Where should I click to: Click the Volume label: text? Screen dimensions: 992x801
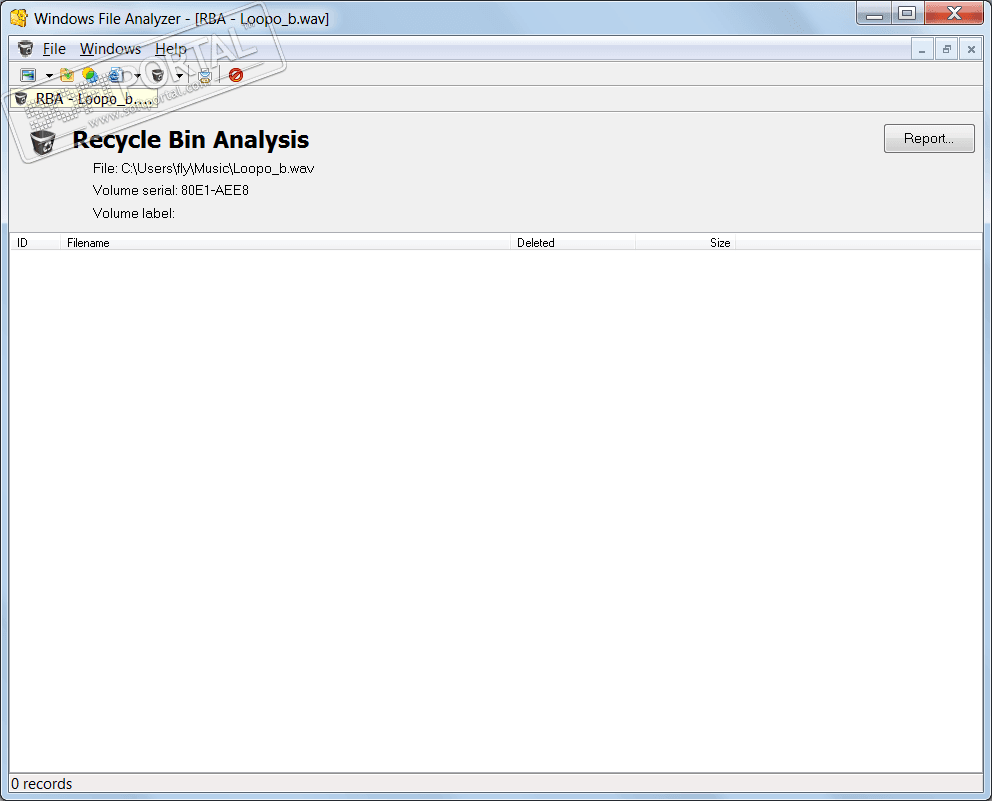[133, 213]
